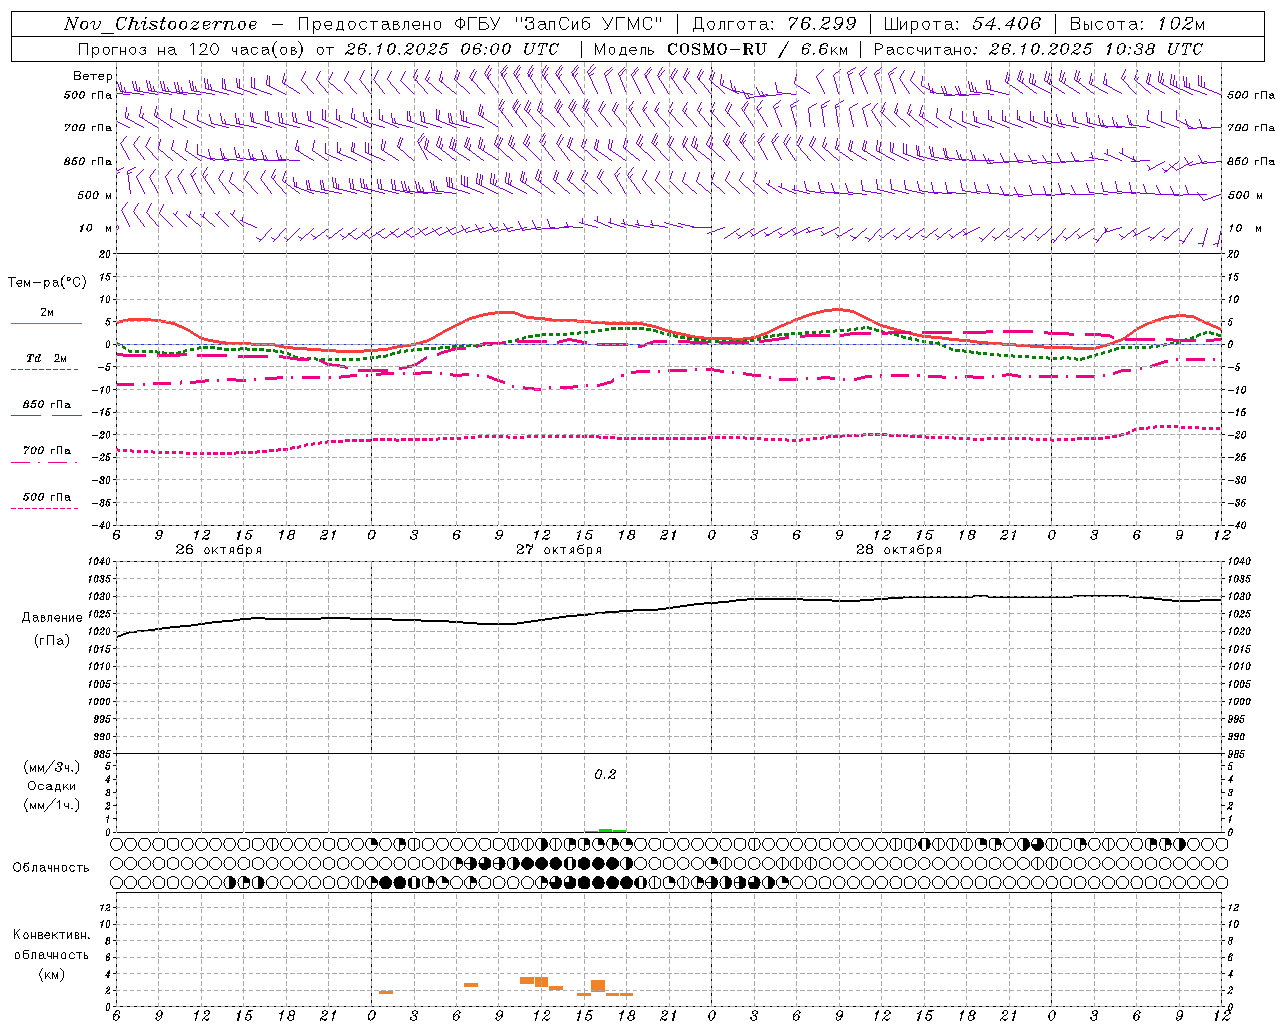
Task: Click the "Осадки" precipitation panel label
Action: [51, 786]
